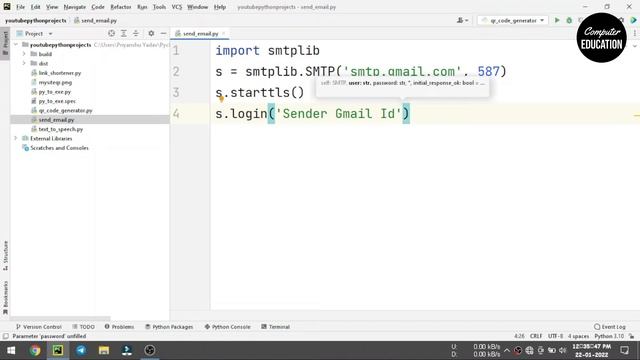Image resolution: width=640 pixels, height=360 pixels.
Task: Expand External Libraries node
Action: 16,138
